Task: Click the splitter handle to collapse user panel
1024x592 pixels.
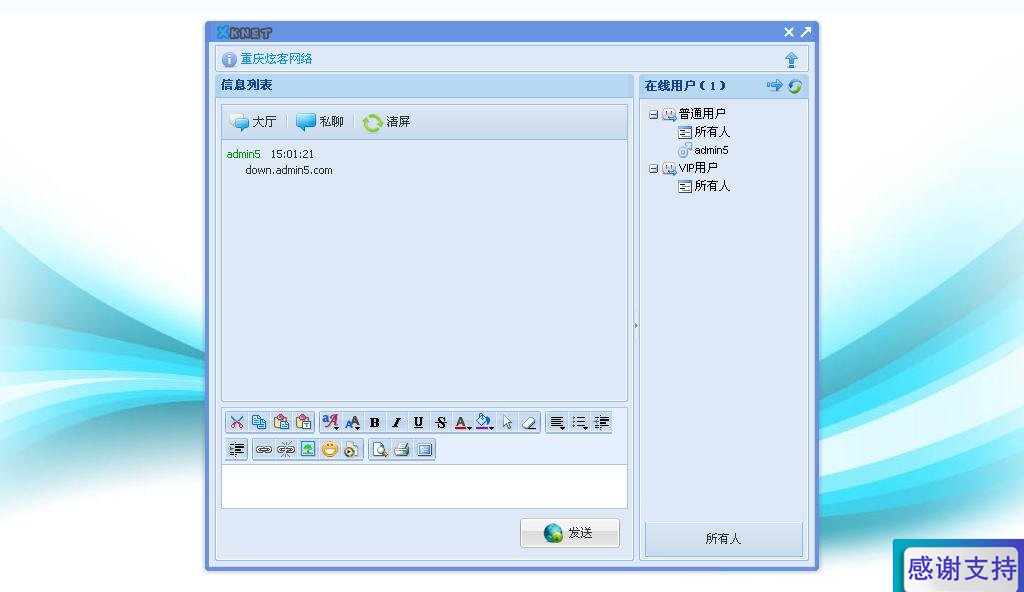Action: (636, 325)
